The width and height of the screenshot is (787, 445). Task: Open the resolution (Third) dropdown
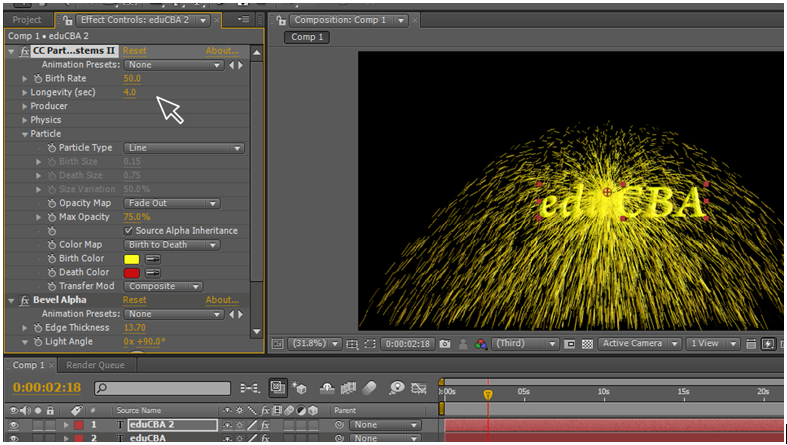(x=525, y=344)
